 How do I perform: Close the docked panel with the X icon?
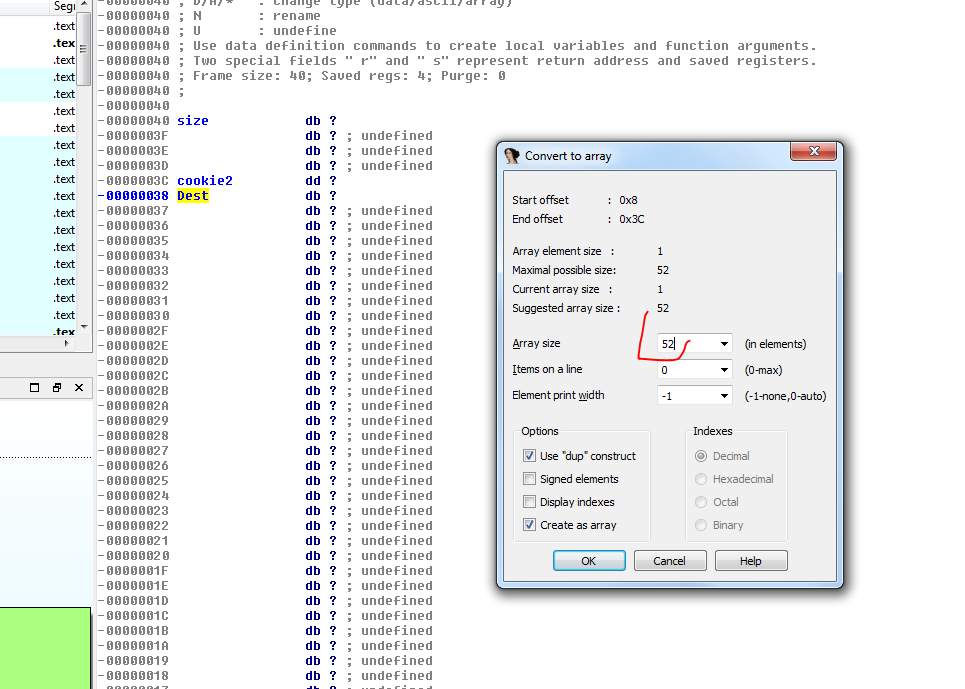click(x=79, y=387)
